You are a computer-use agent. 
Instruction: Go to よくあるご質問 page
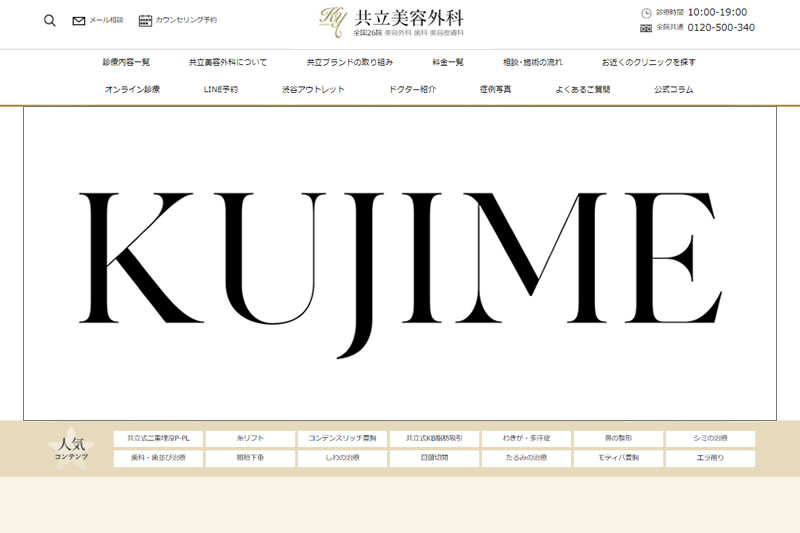[x=583, y=89]
